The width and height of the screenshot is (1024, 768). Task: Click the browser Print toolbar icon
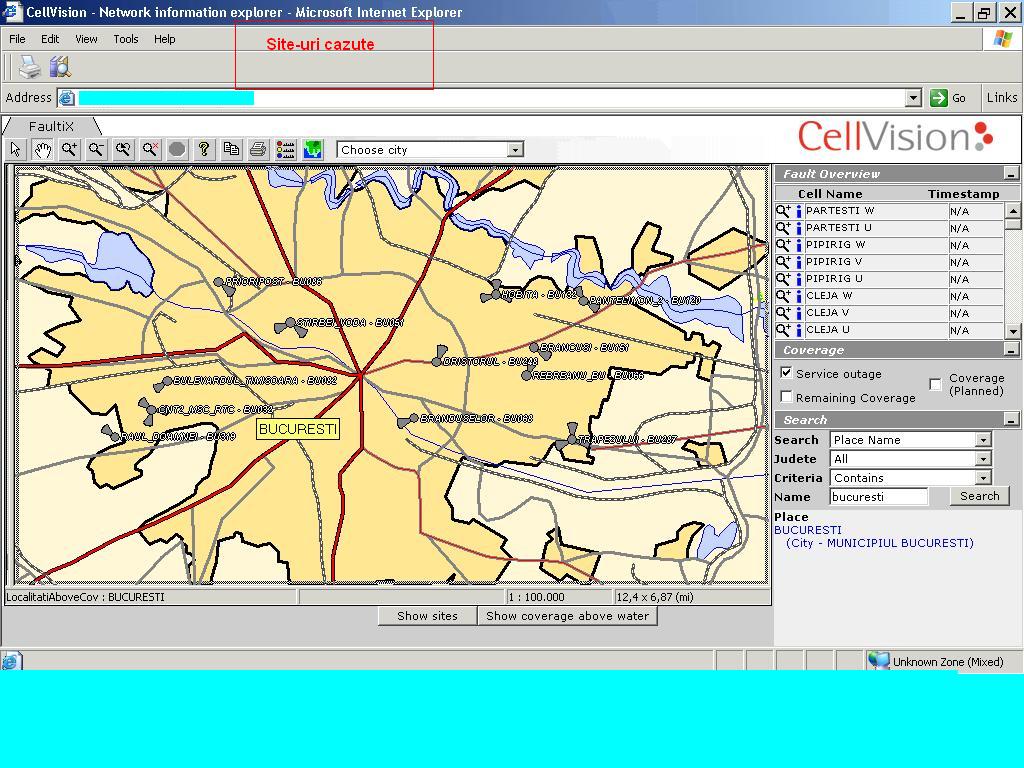click(29, 67)
